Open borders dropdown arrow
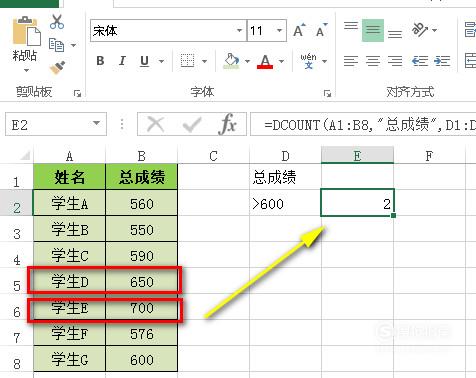Screen dimensions: 476x378 204,61
